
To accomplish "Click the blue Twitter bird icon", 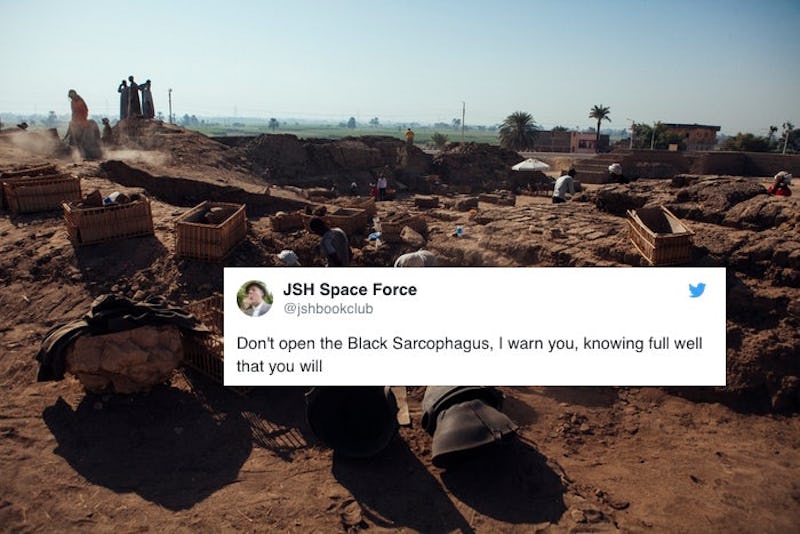I will click(697, 290).
